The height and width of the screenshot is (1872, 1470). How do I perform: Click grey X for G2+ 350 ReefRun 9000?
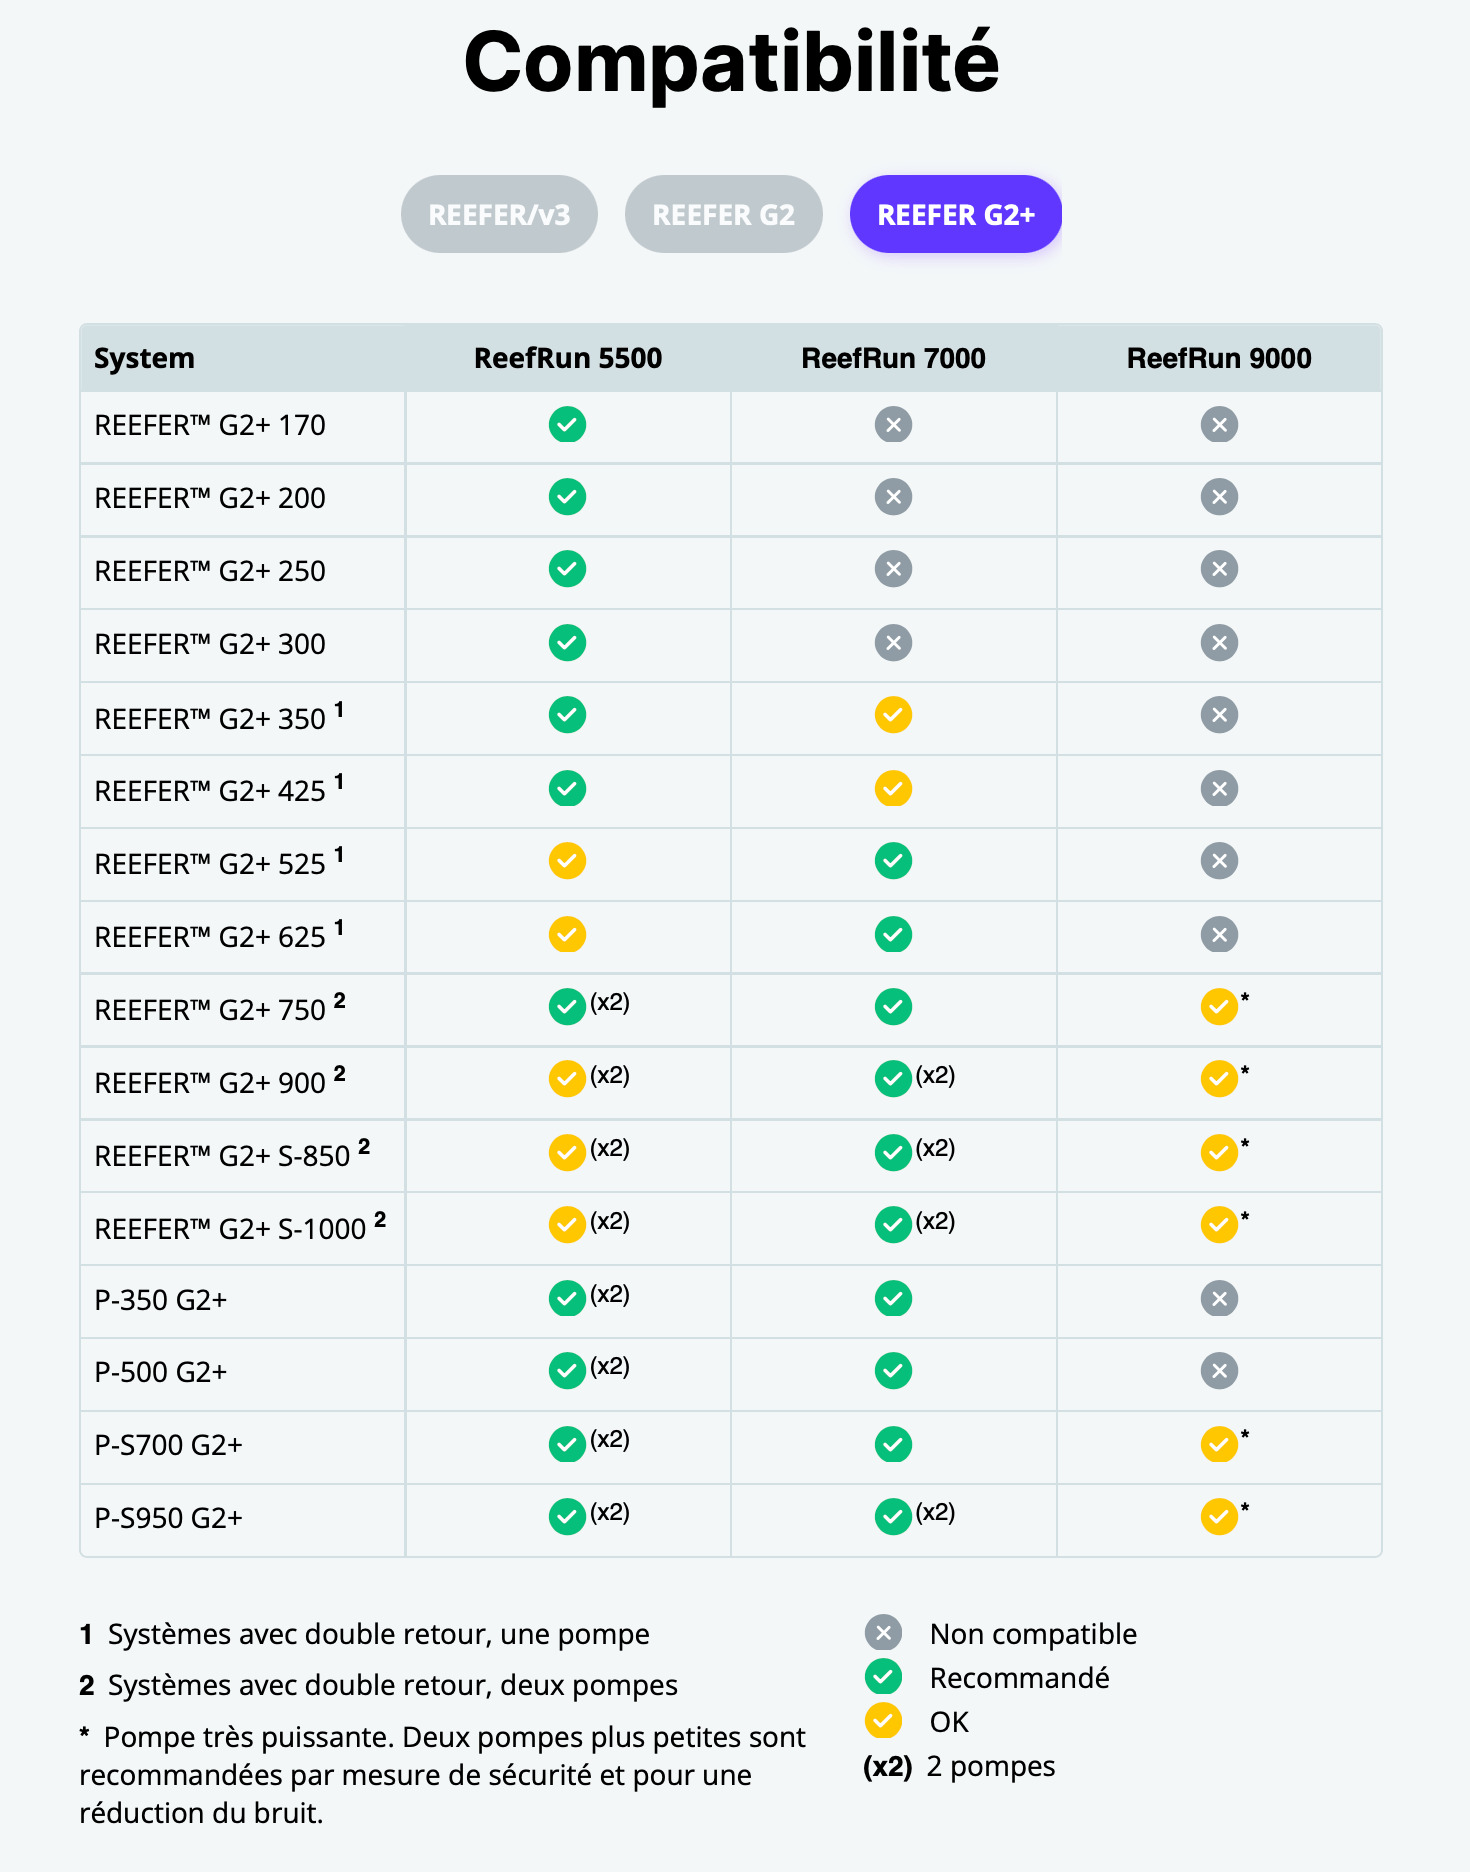(x=1219, y=715)
